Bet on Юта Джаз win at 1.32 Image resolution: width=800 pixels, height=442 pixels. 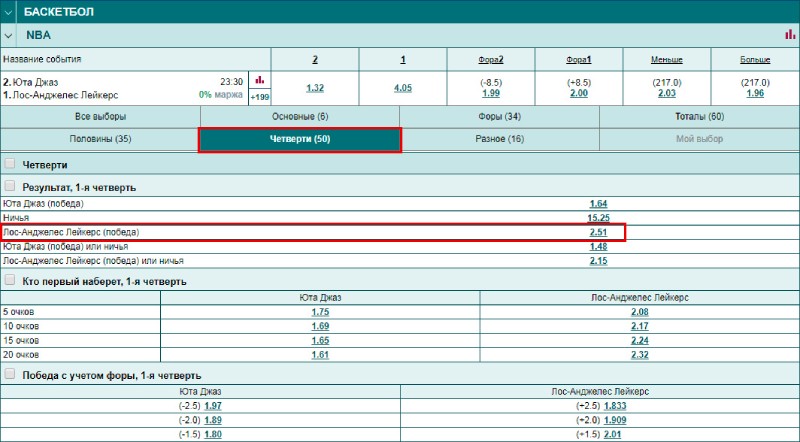[x=315, y=88]
